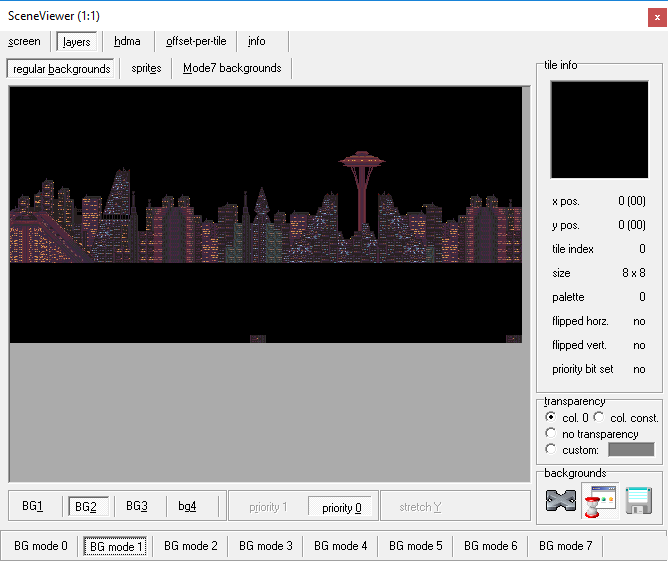This screenshot has width=668, height=562.
Task: Close the SceneViewer window
Action: click(x=657, y=17)
